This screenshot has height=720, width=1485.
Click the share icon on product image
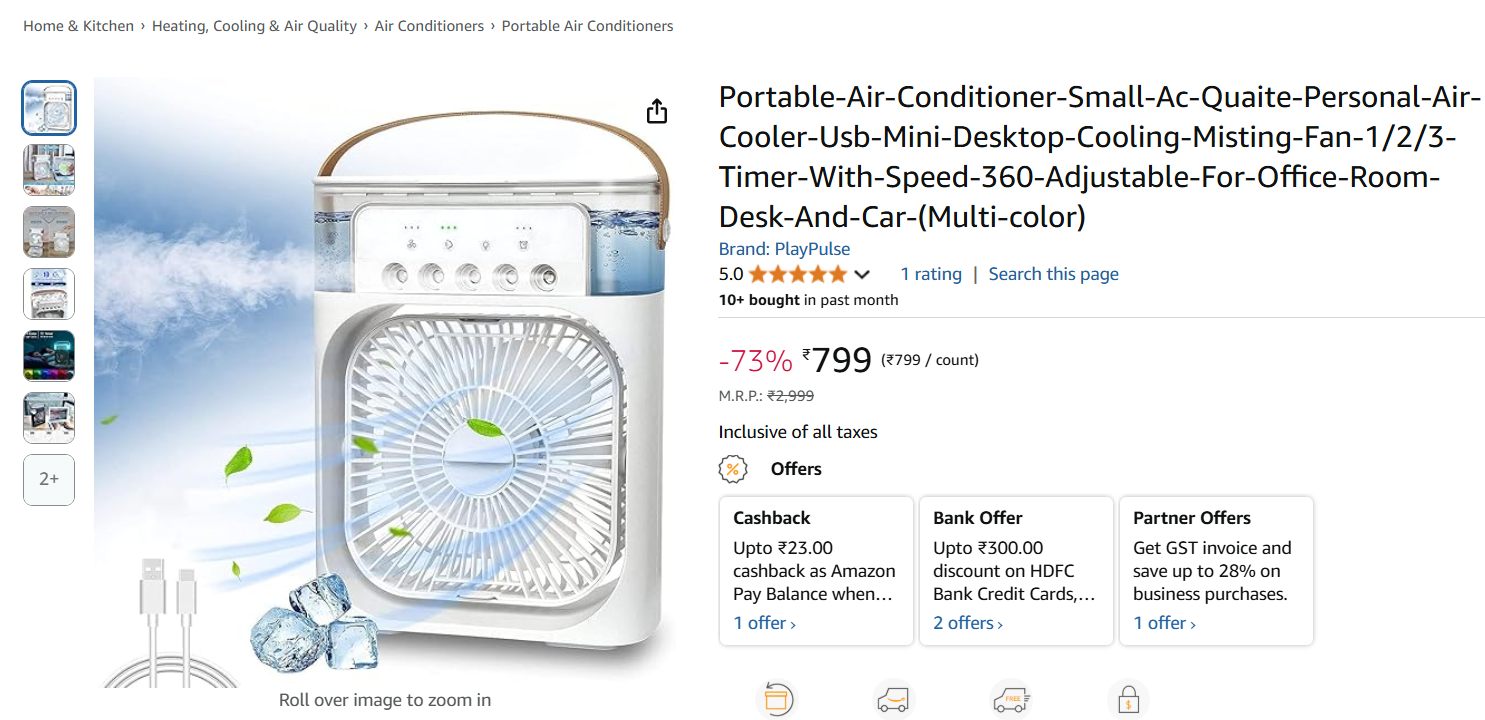tap(656, 111)
